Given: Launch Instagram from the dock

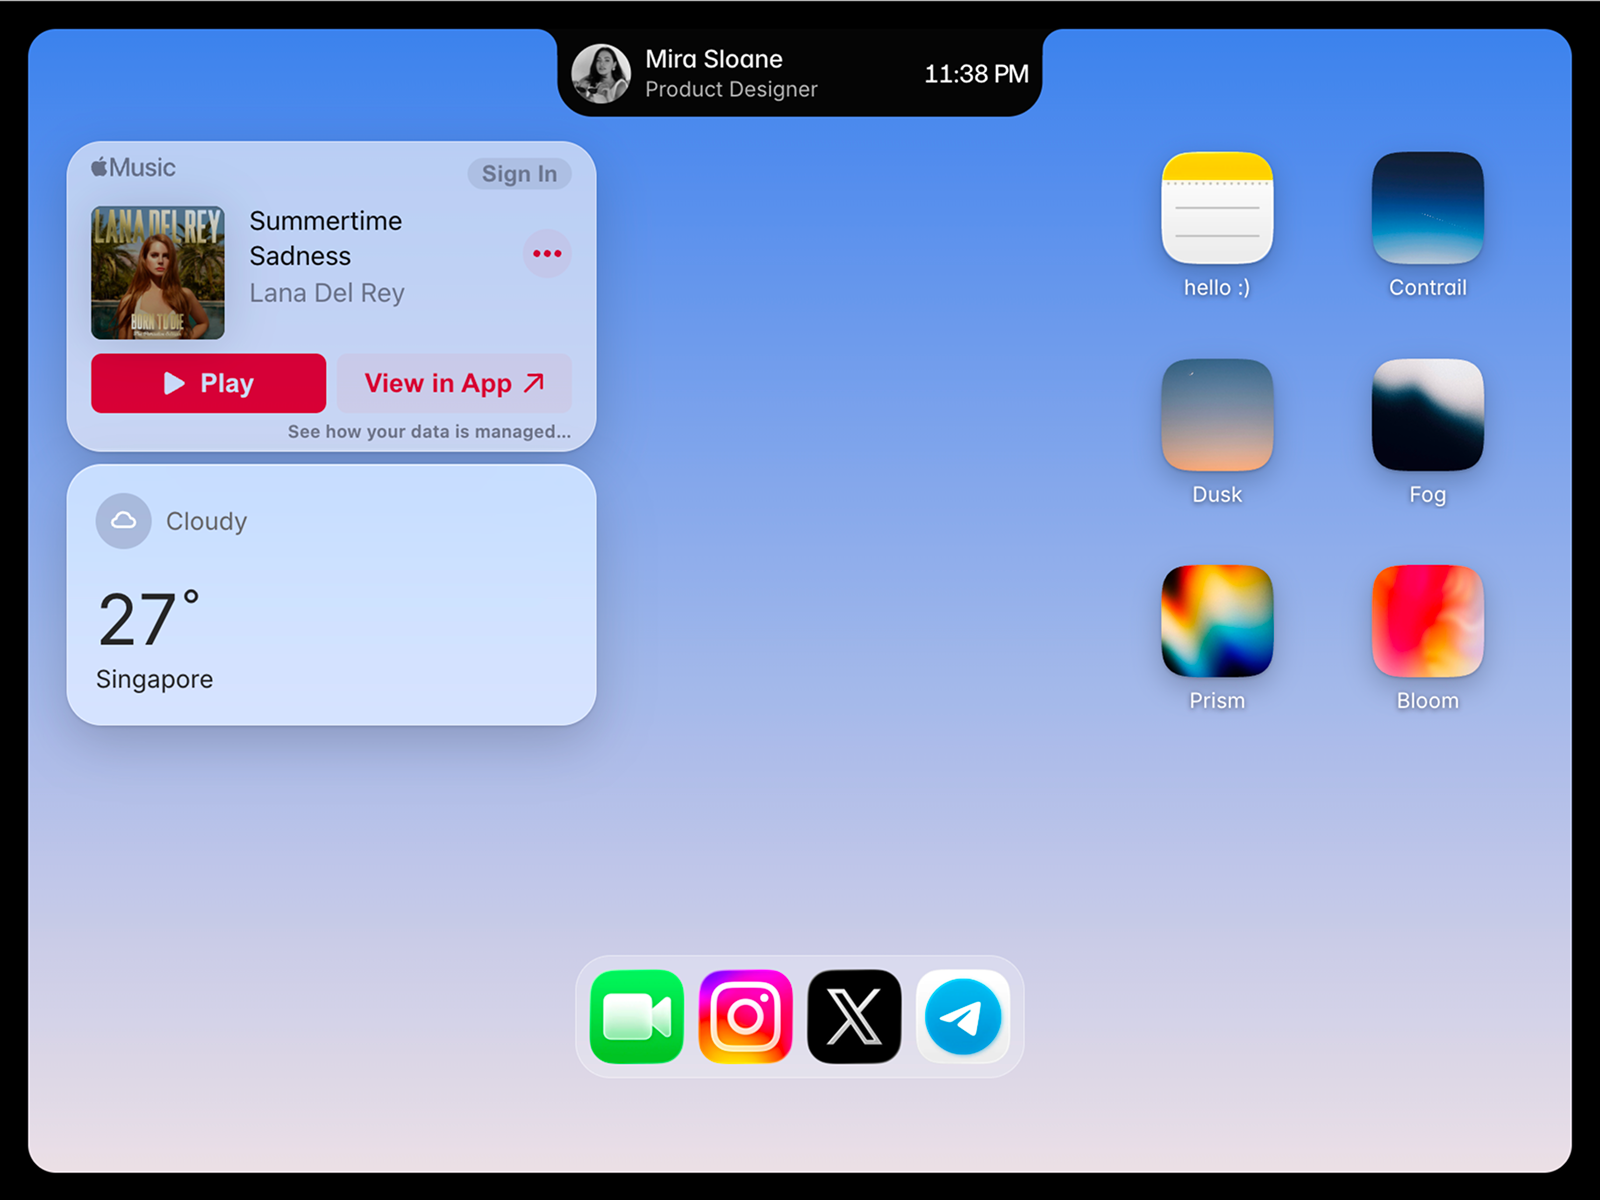Looking at the screenshot, I should tap(746, 1017).
